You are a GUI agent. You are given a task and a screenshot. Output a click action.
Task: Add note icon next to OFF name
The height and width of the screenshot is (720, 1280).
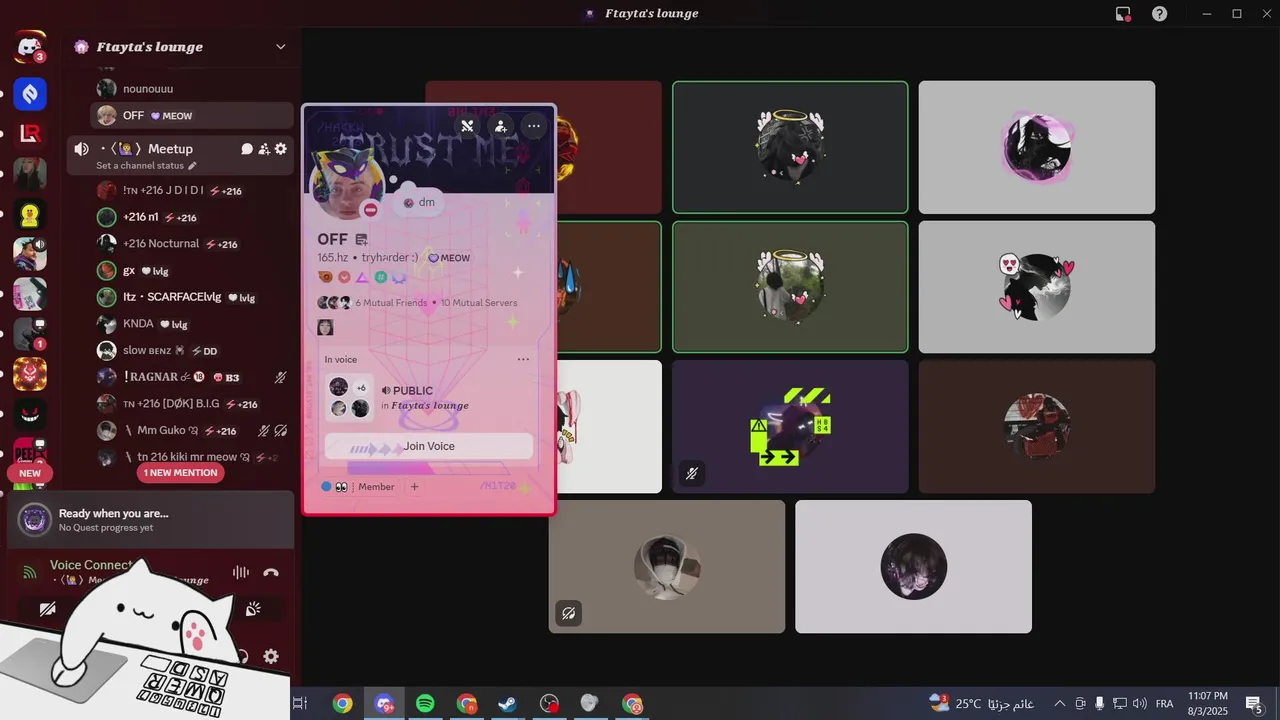point(362,240)
